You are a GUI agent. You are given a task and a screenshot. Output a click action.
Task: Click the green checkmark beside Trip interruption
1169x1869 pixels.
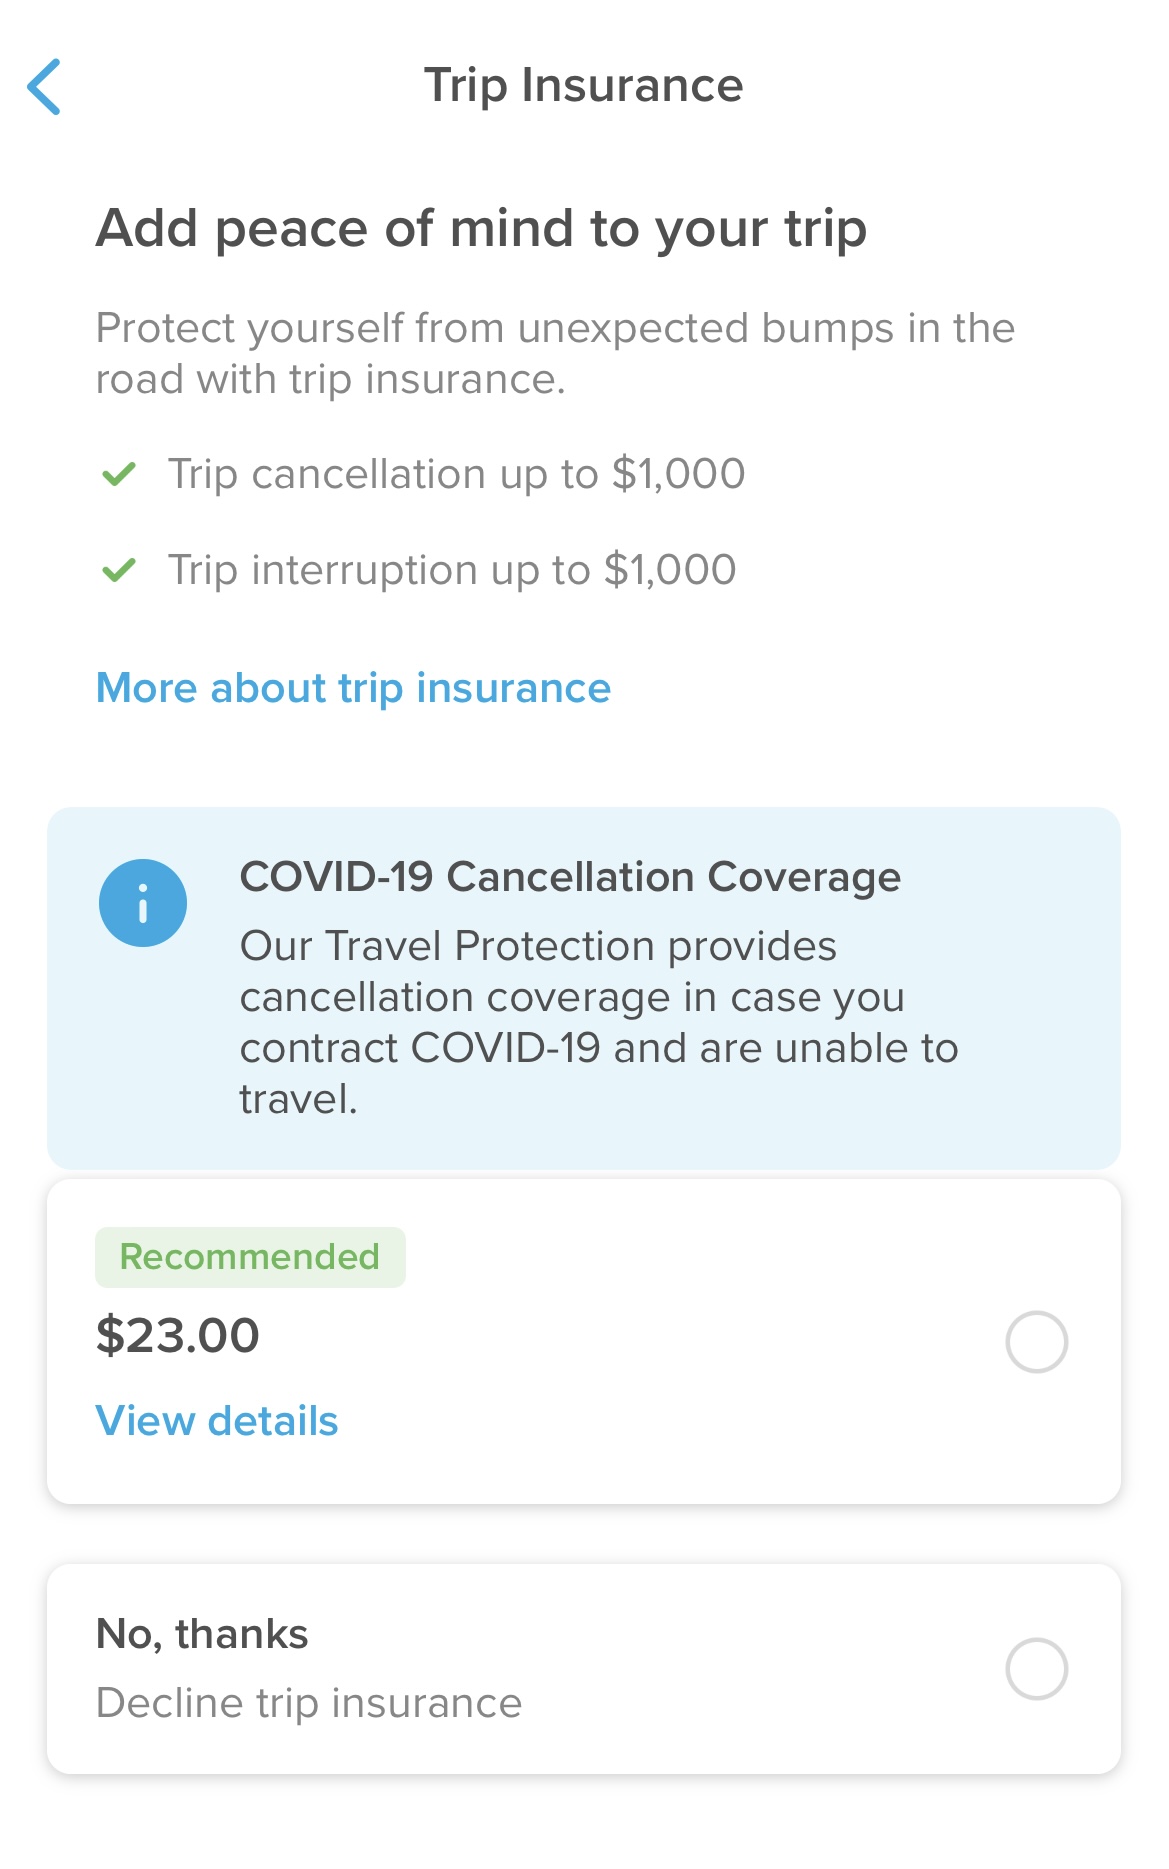coord(119,570)
